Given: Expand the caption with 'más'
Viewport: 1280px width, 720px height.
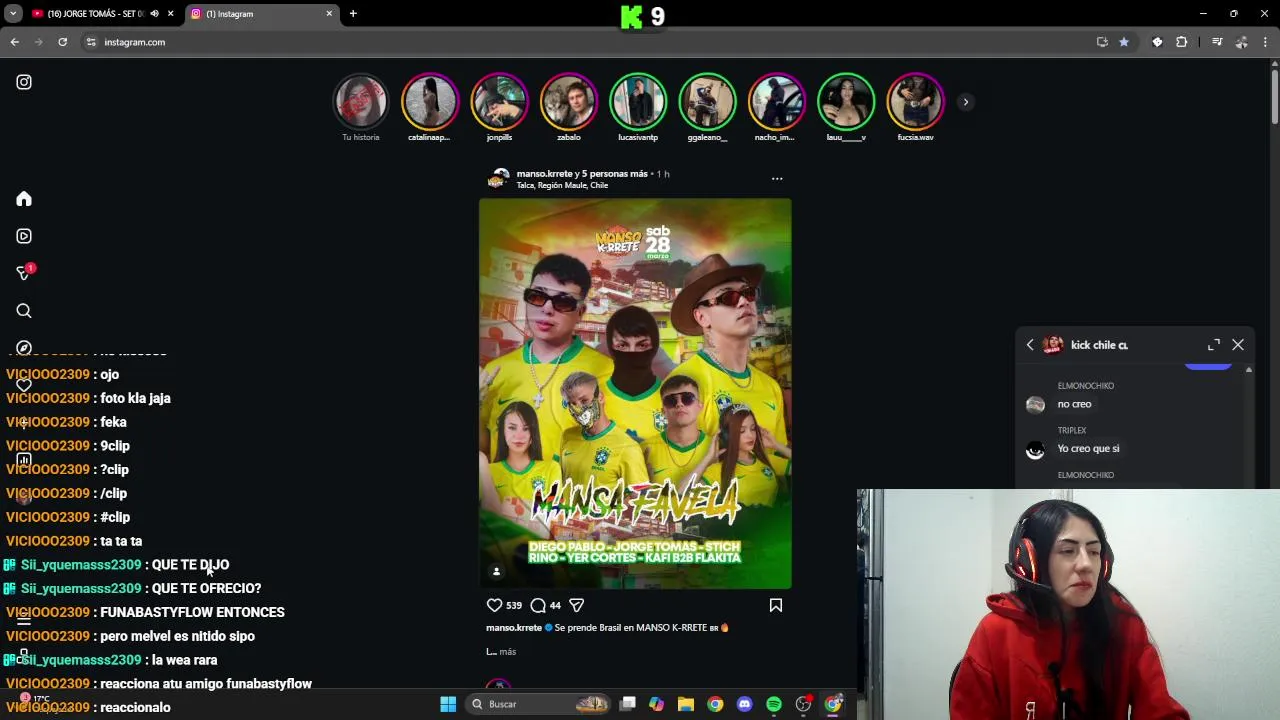Looking at the screenshot, I should [508, 652].
